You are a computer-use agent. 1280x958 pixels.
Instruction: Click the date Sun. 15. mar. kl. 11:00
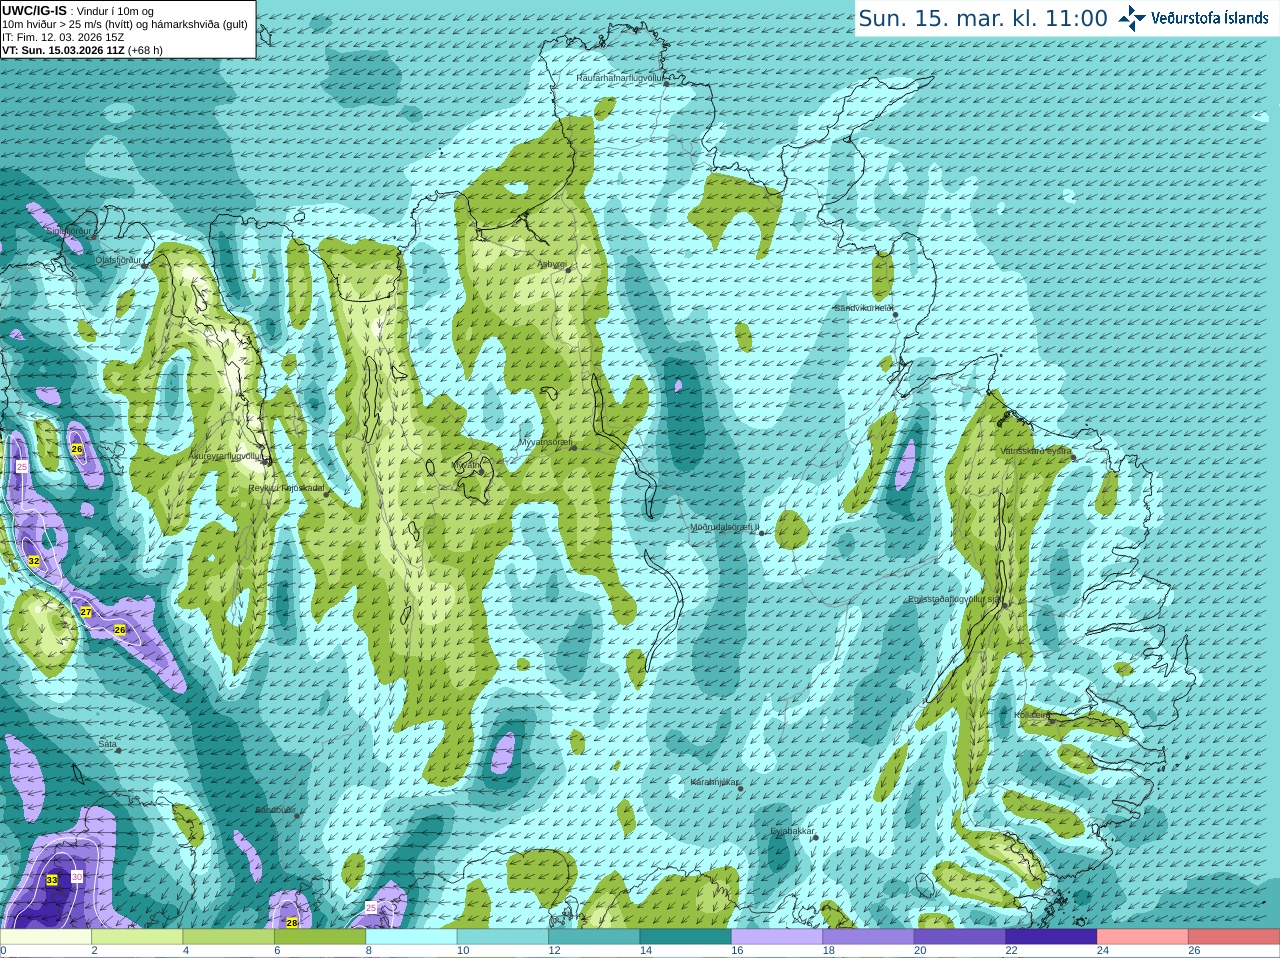(983, 18)
